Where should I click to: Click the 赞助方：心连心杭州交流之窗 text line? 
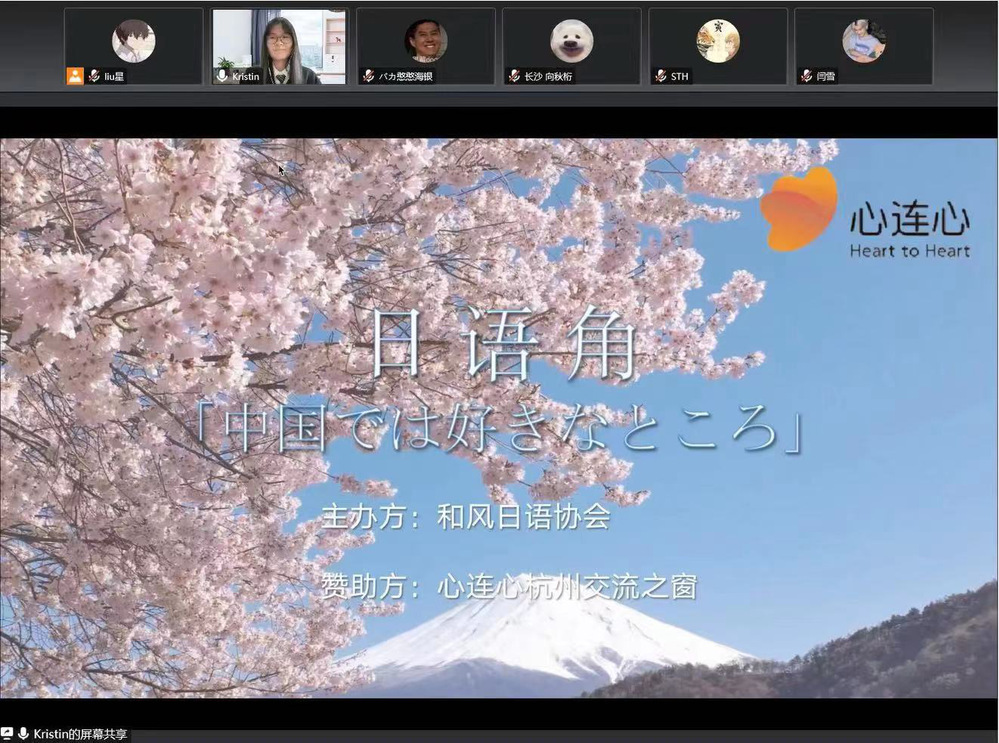pos(509,587)
